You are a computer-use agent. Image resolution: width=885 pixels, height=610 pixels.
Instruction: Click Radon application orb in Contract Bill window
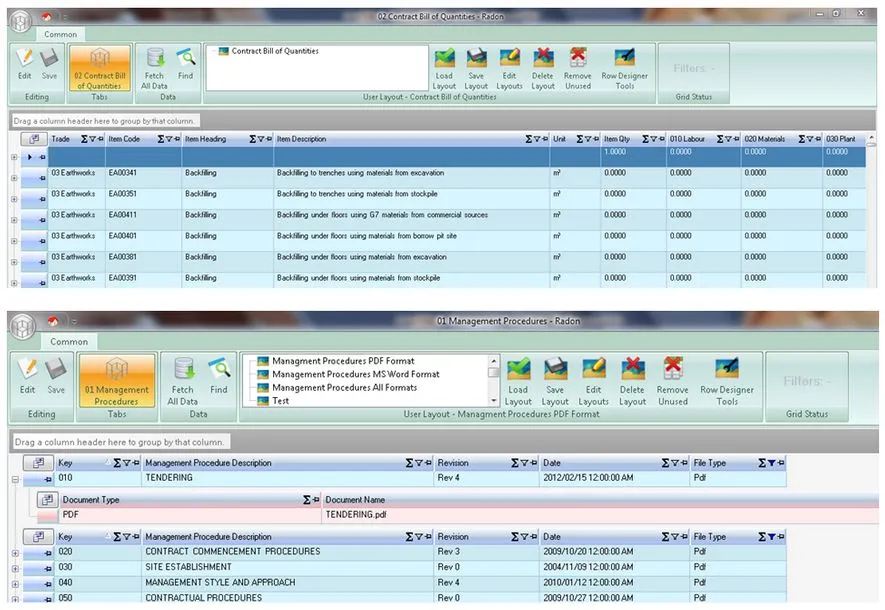[21, 22]
